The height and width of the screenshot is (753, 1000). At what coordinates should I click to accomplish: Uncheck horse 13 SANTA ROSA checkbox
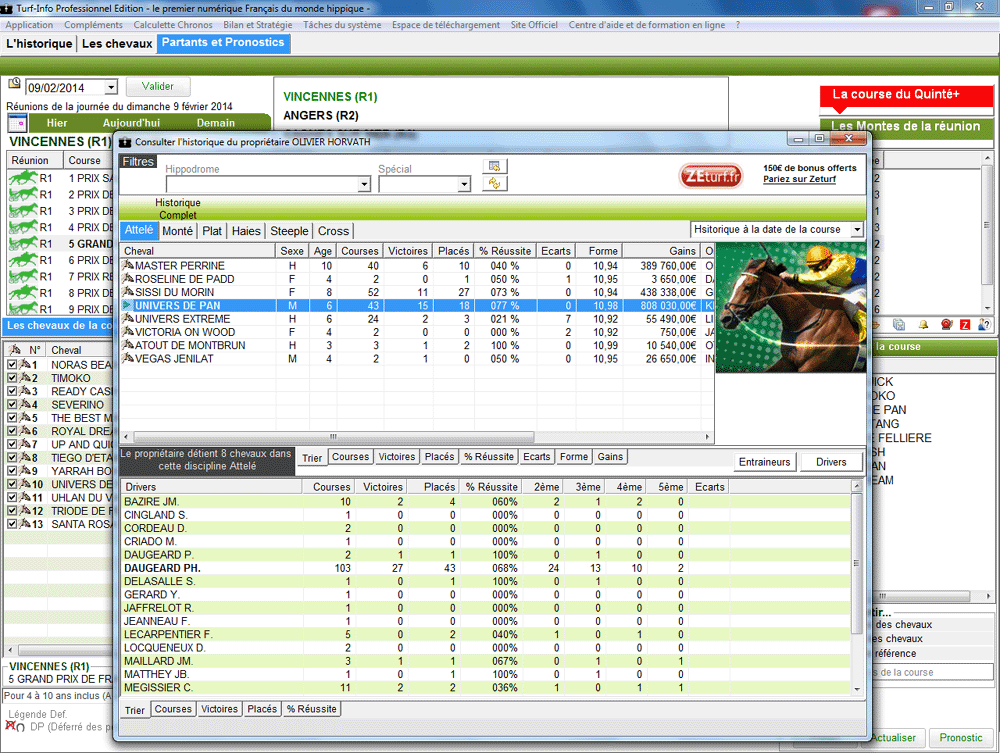pos(12,523)
